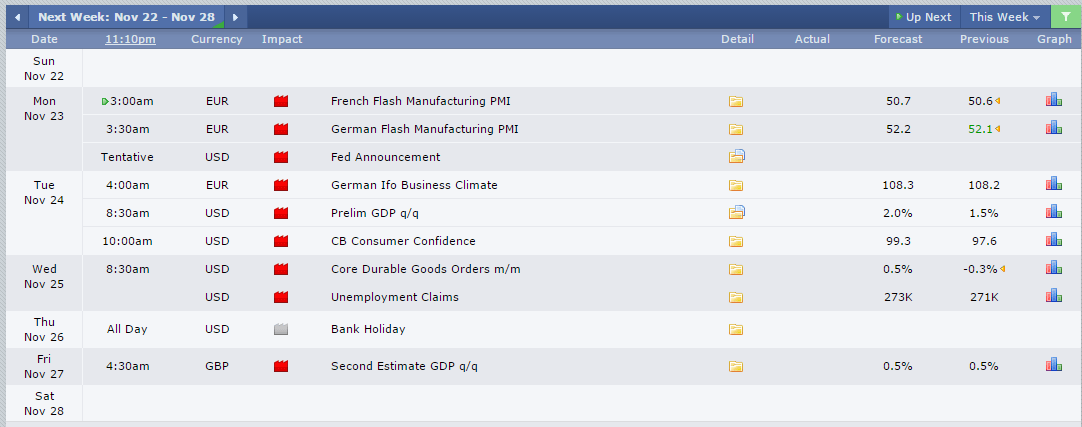Change time via 11:10pm link
Image resolution: width=1082 pixels, height=427 pixels.
click(130, 39)
